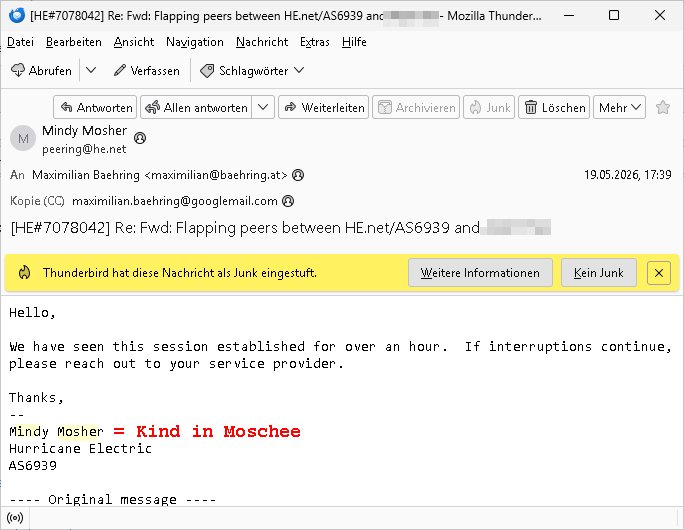
Task: Open the Hilfe menu
Action: [354, 42]
